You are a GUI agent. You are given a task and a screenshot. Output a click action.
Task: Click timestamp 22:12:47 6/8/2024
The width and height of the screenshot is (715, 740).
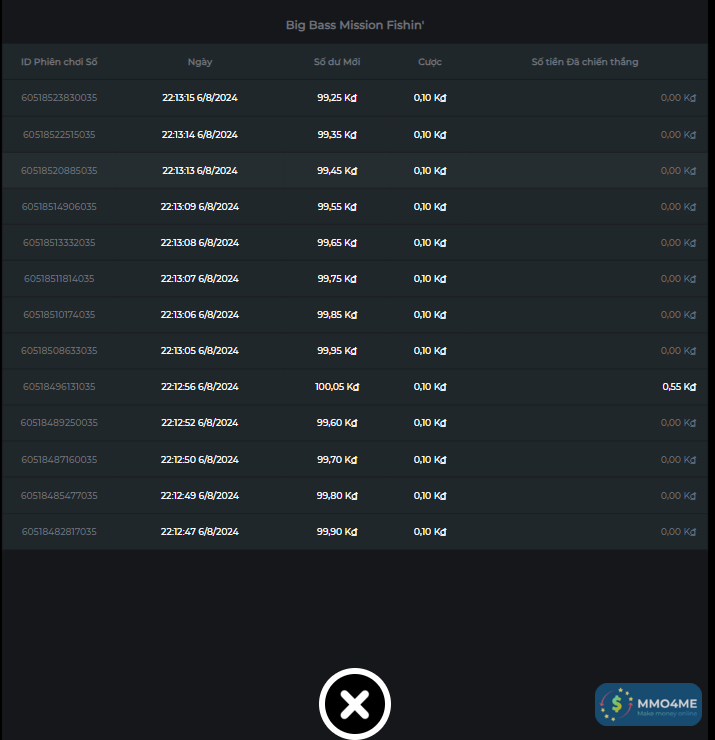coord(200,531)
